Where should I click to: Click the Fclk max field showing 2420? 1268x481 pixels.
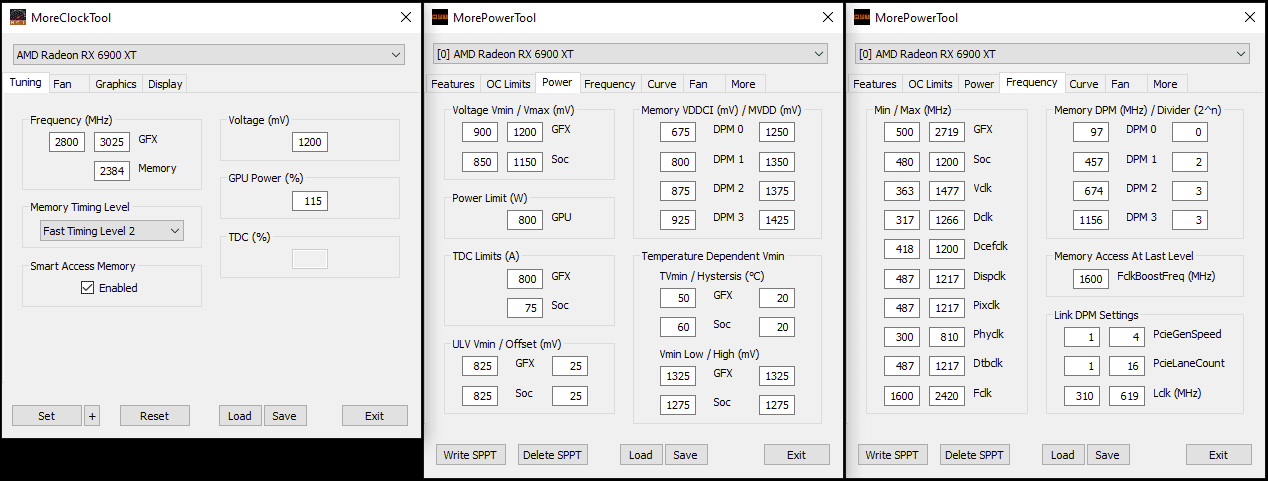pyautogui.click(x=947, y=396)
